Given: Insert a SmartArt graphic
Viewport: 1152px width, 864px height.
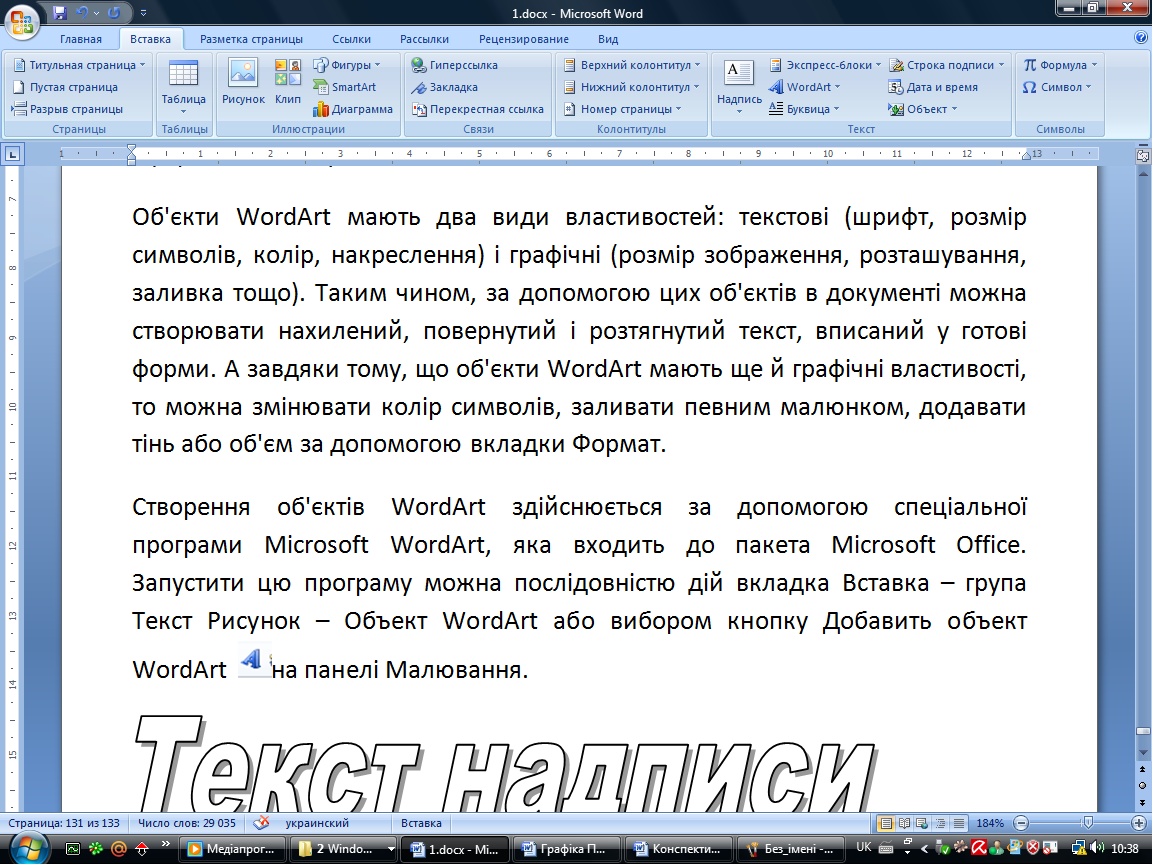Looking at the screenshot, I should [345, 87].
